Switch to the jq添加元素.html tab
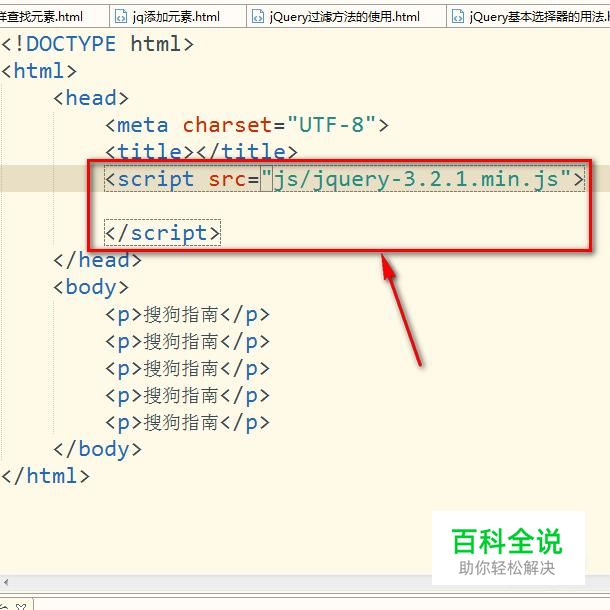 pyautogui.click(x=177, y=17)
